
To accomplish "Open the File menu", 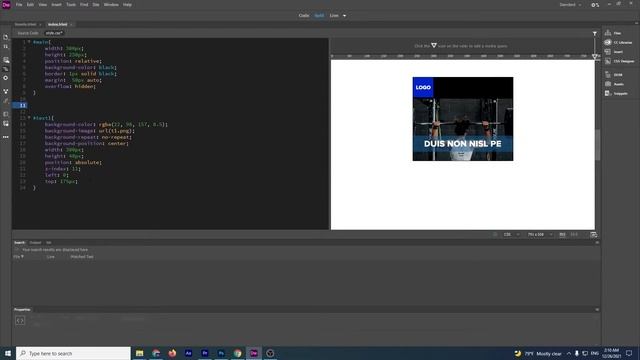I will click(x=19, y=4).
